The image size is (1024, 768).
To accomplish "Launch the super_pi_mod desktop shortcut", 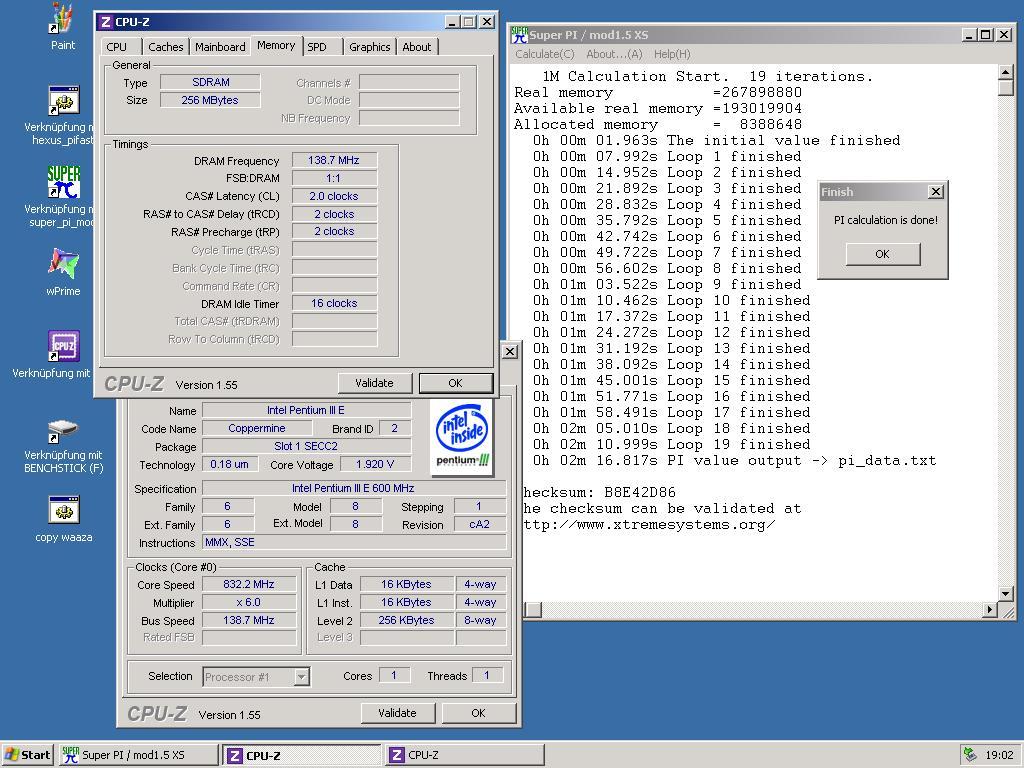I will (x=63, y=182).
